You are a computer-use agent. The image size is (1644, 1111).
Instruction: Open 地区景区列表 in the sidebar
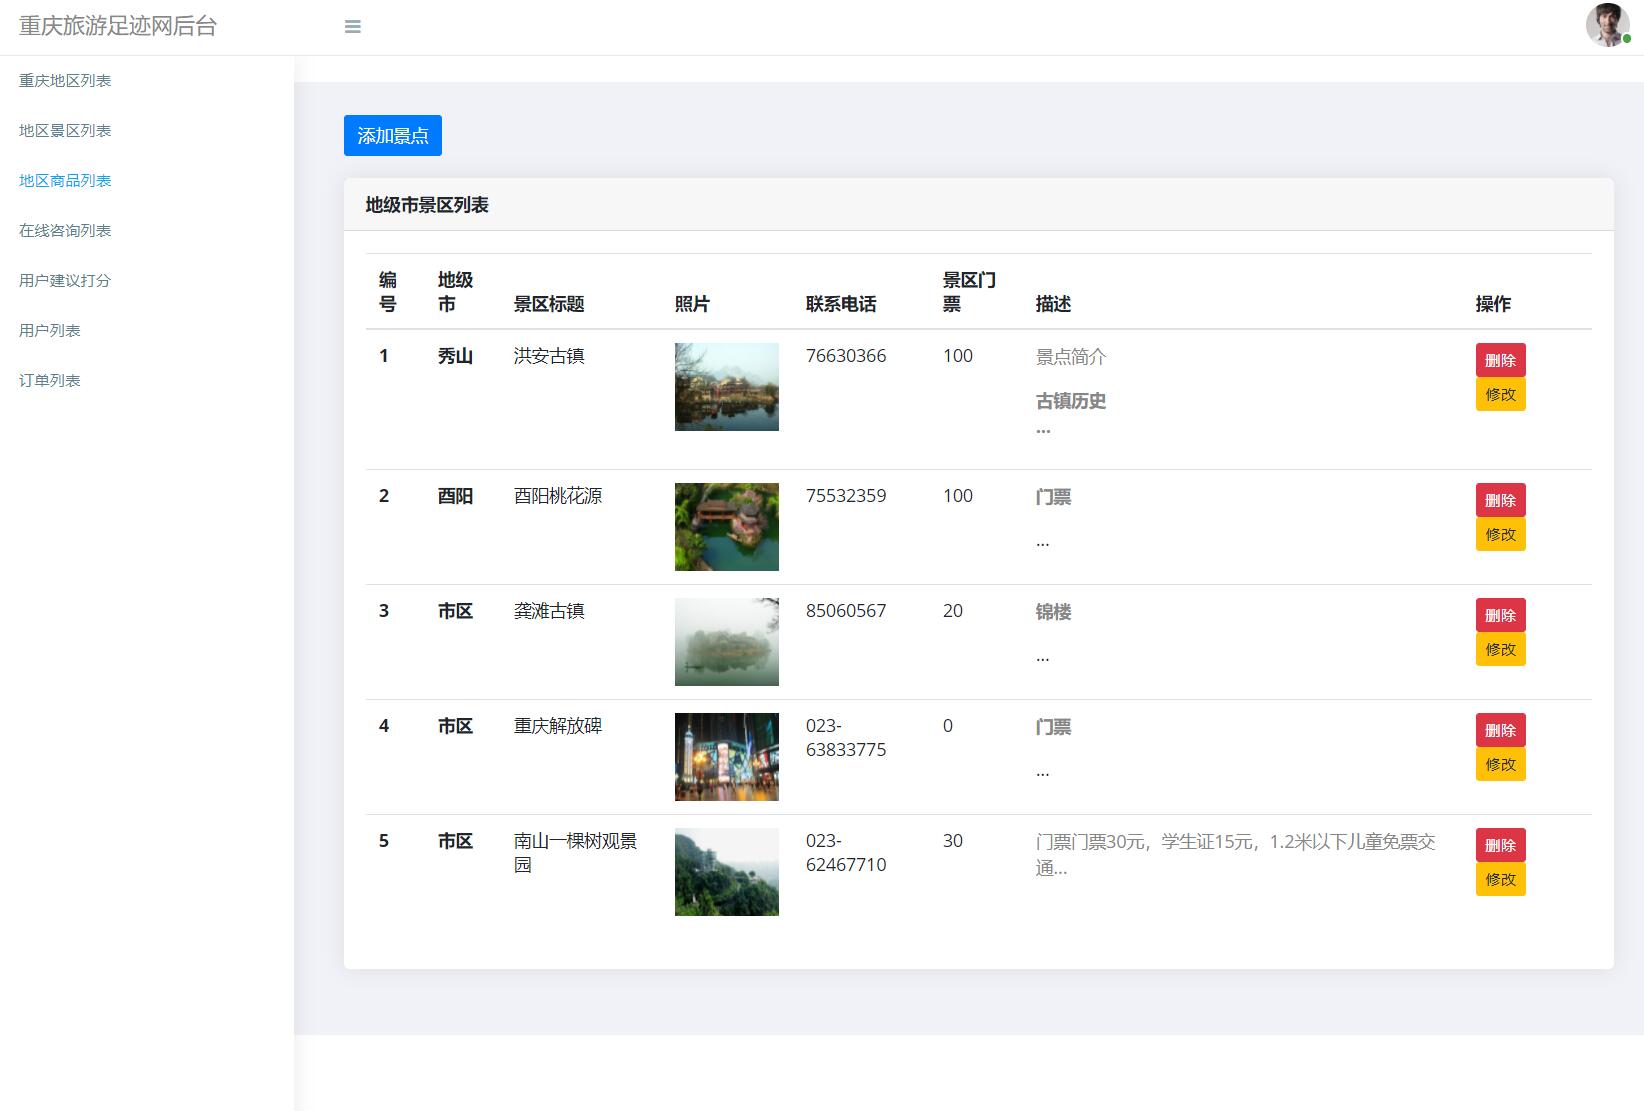pyautogui.click(x=64, y=130)
